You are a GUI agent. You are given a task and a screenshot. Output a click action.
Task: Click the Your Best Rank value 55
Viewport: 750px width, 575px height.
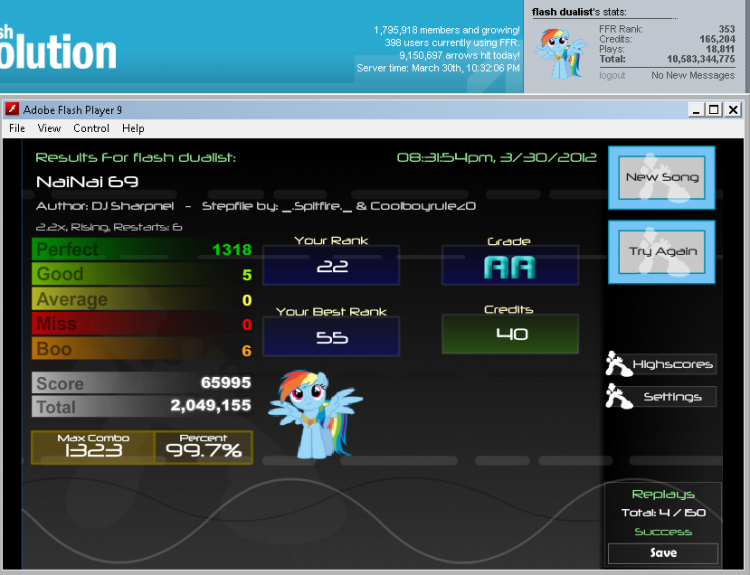click(331, 337)
